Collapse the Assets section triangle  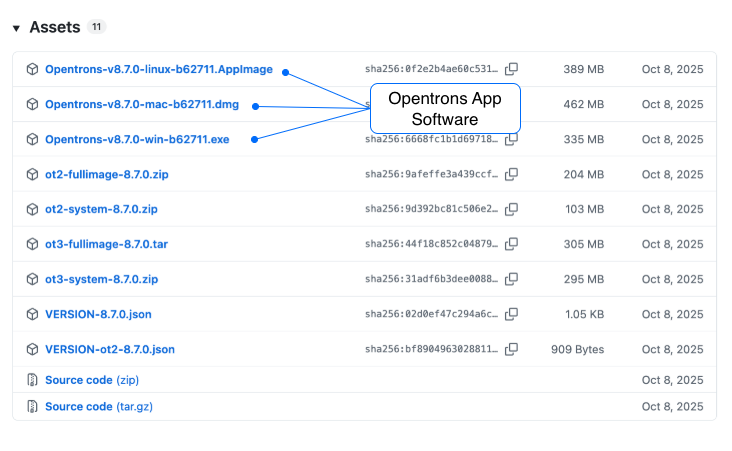pos(16,28)
